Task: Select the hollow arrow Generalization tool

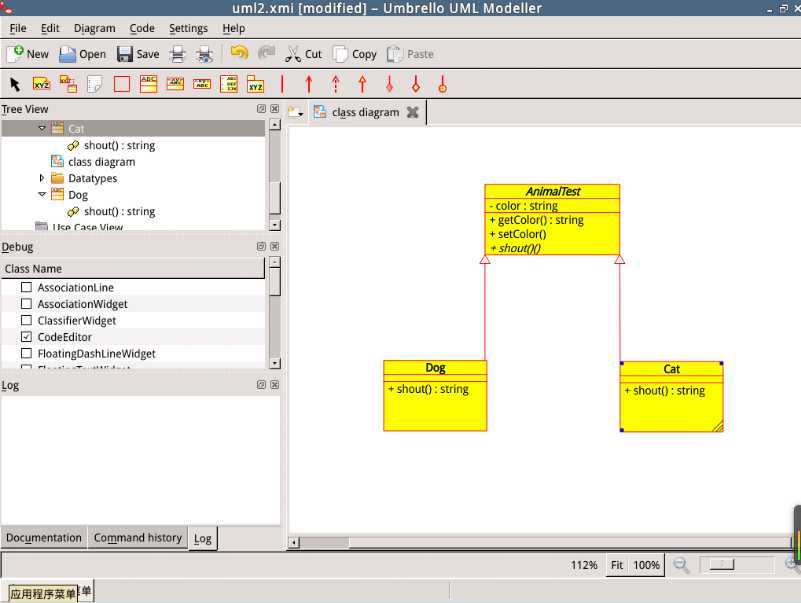Action: (362, 84)
